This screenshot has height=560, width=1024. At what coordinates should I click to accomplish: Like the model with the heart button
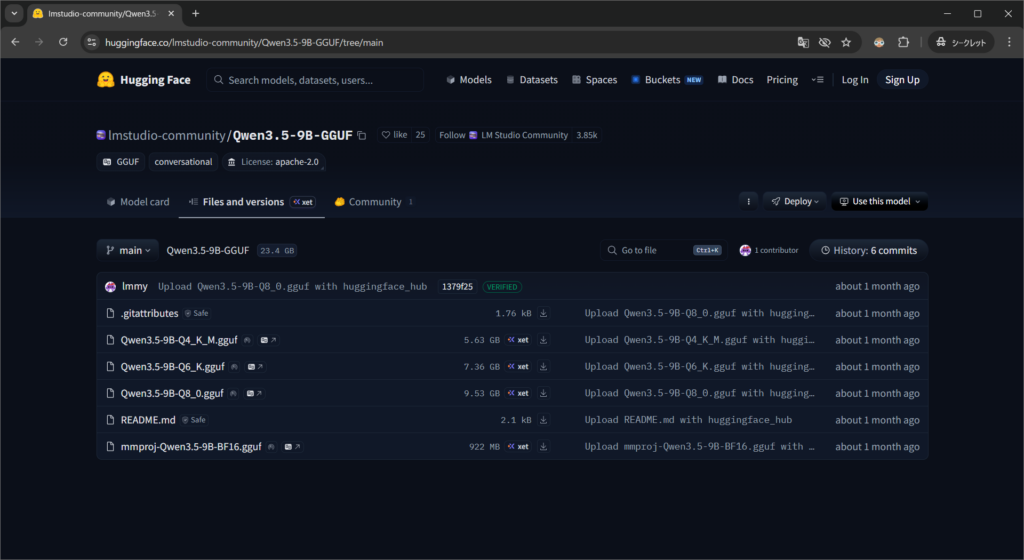pyautogui.click(x=394, y=135)
